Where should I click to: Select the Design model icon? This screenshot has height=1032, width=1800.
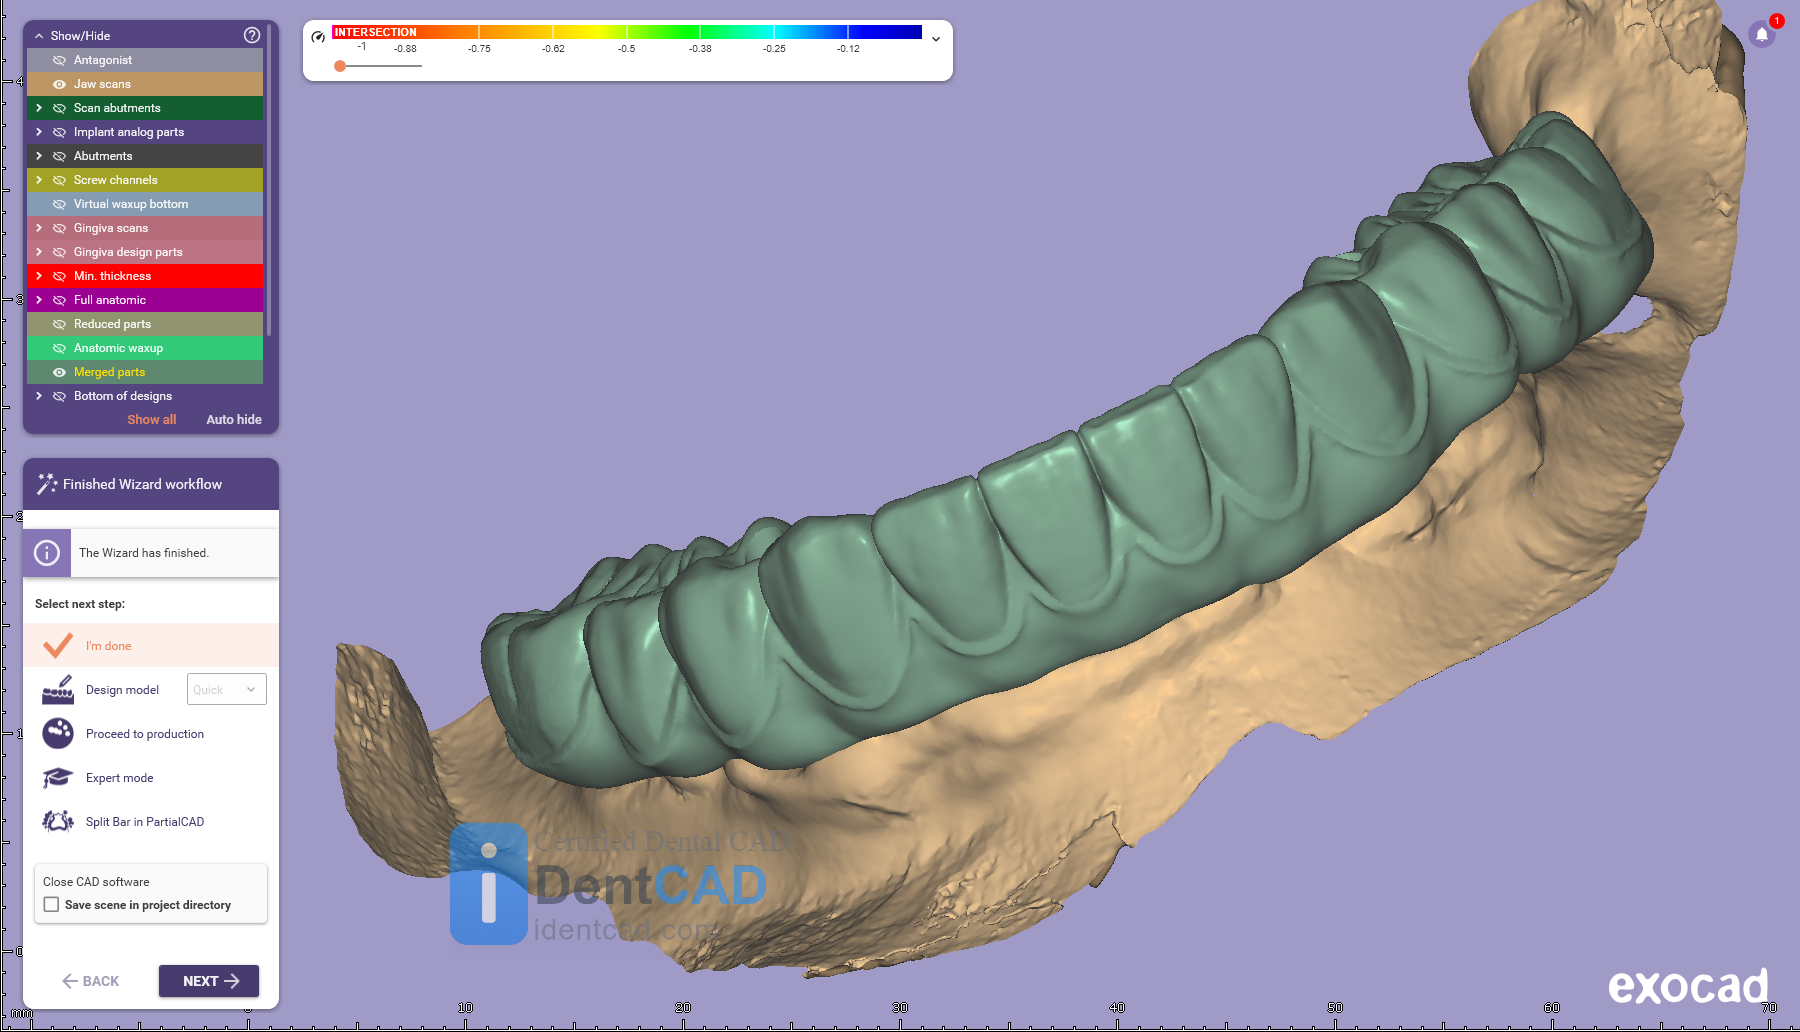tap(58, 689)
